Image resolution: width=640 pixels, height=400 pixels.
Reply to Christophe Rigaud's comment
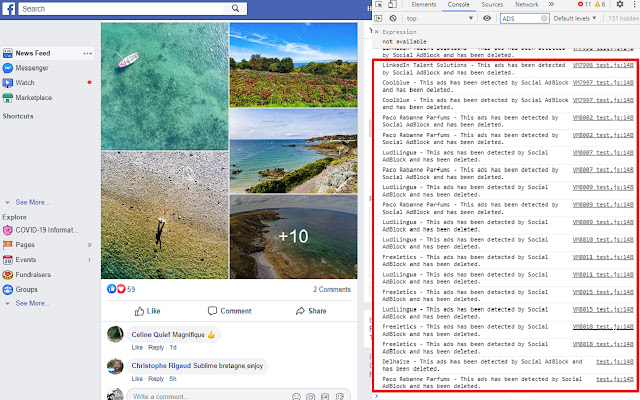point(156,379)
